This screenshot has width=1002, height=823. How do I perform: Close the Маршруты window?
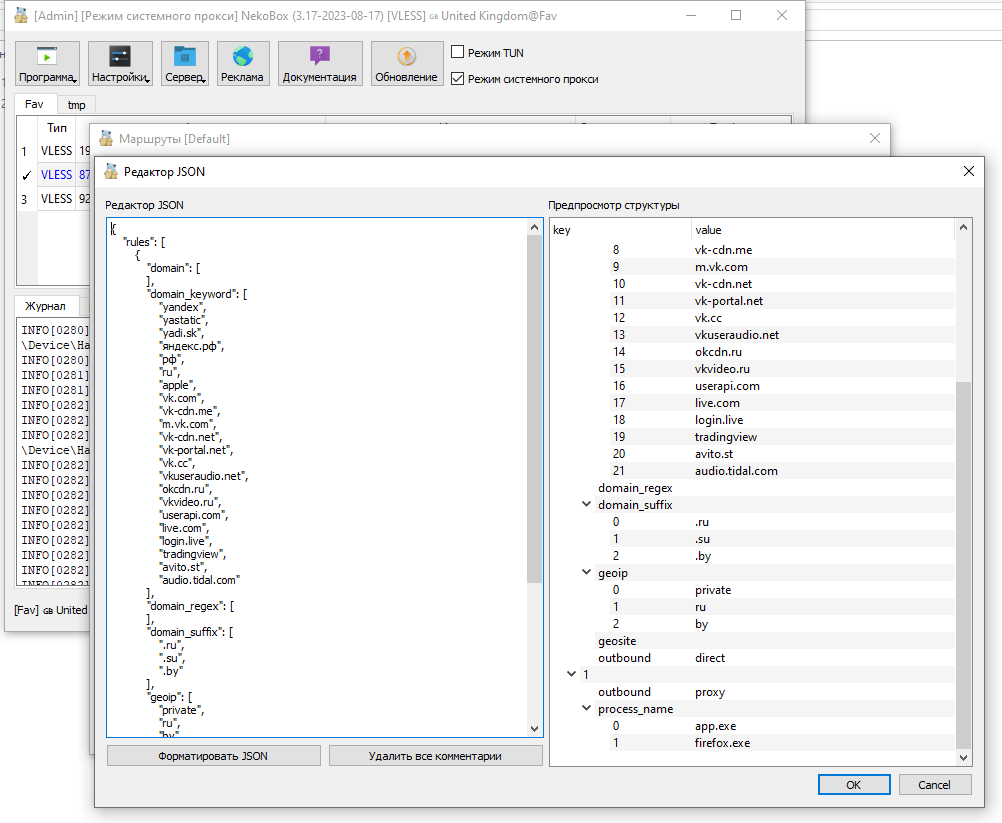pos(875,138)
